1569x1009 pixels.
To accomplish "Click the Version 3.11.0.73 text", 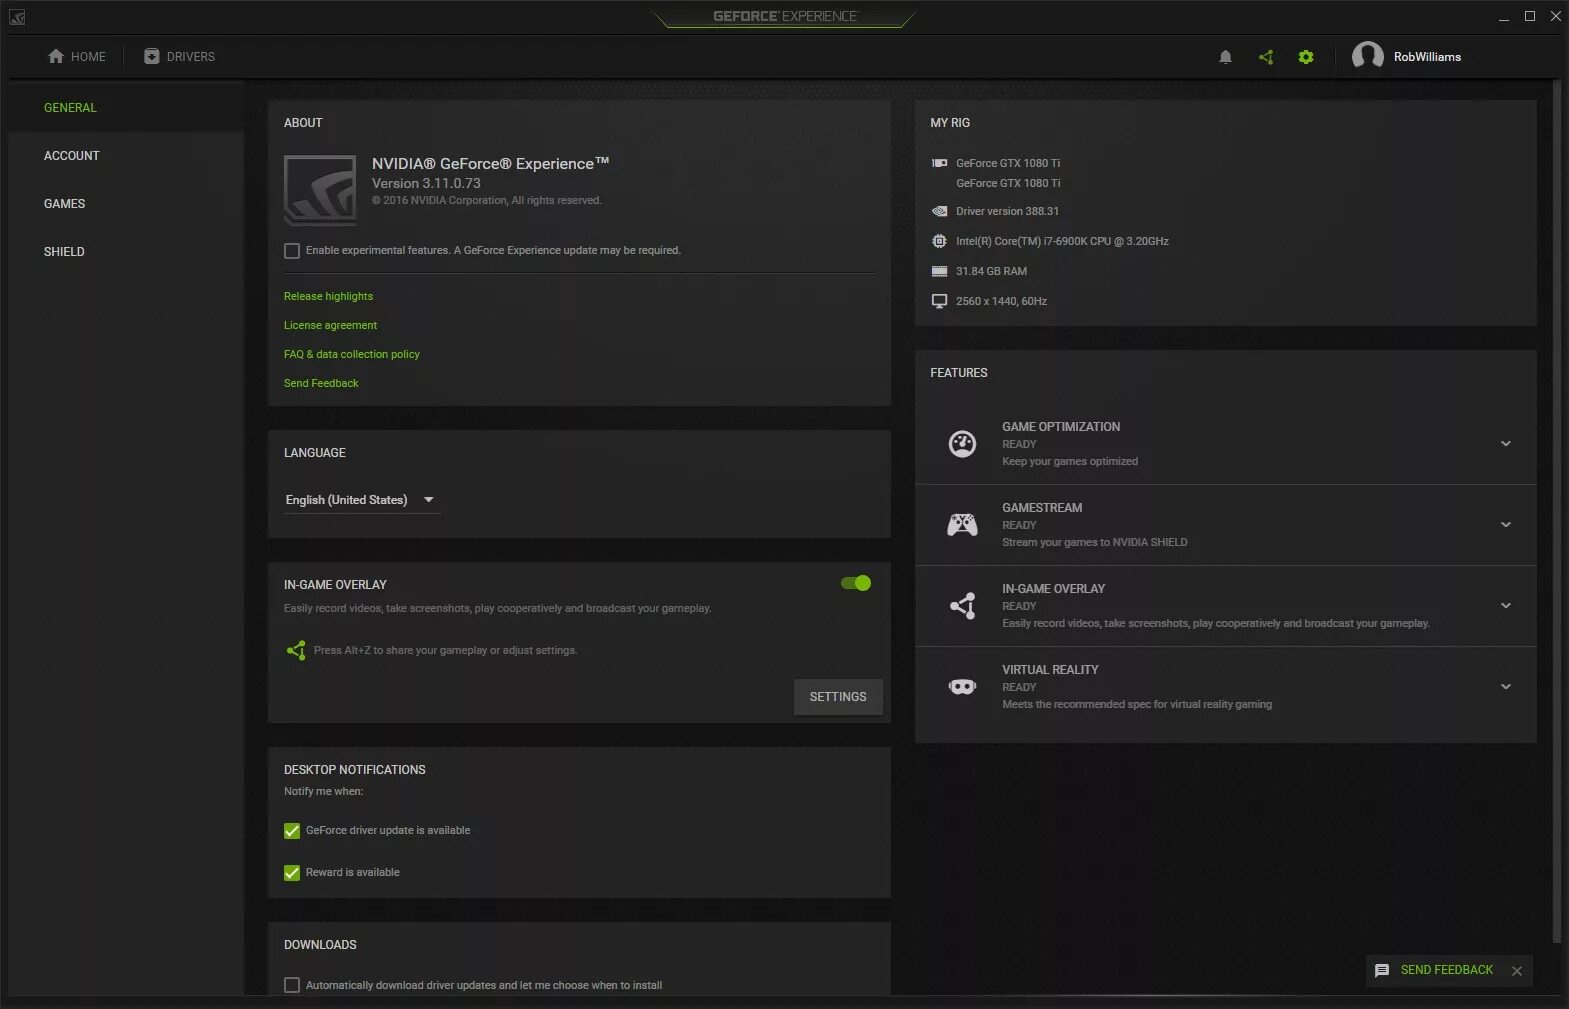I will click(x=426, y=183).
